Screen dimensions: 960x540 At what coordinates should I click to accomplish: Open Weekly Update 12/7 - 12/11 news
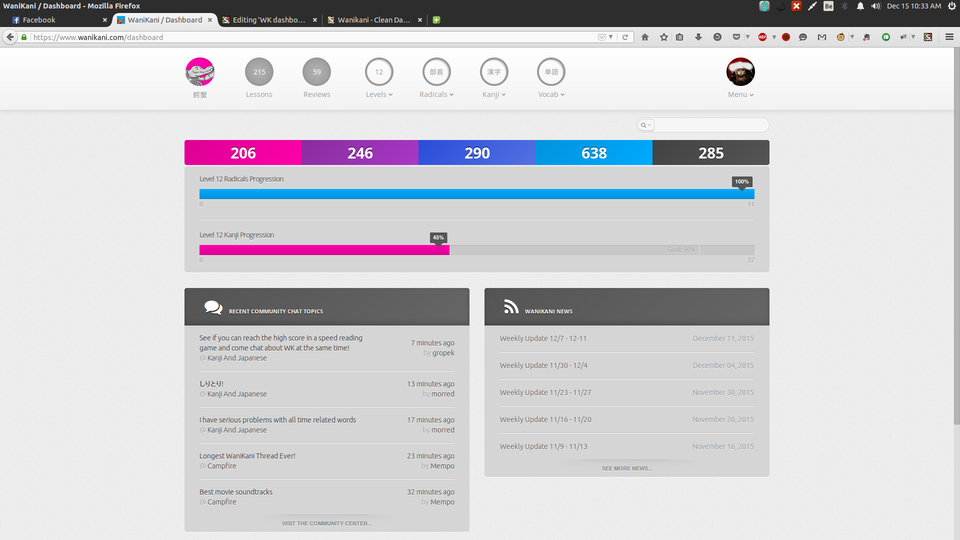tap(543, 339)
